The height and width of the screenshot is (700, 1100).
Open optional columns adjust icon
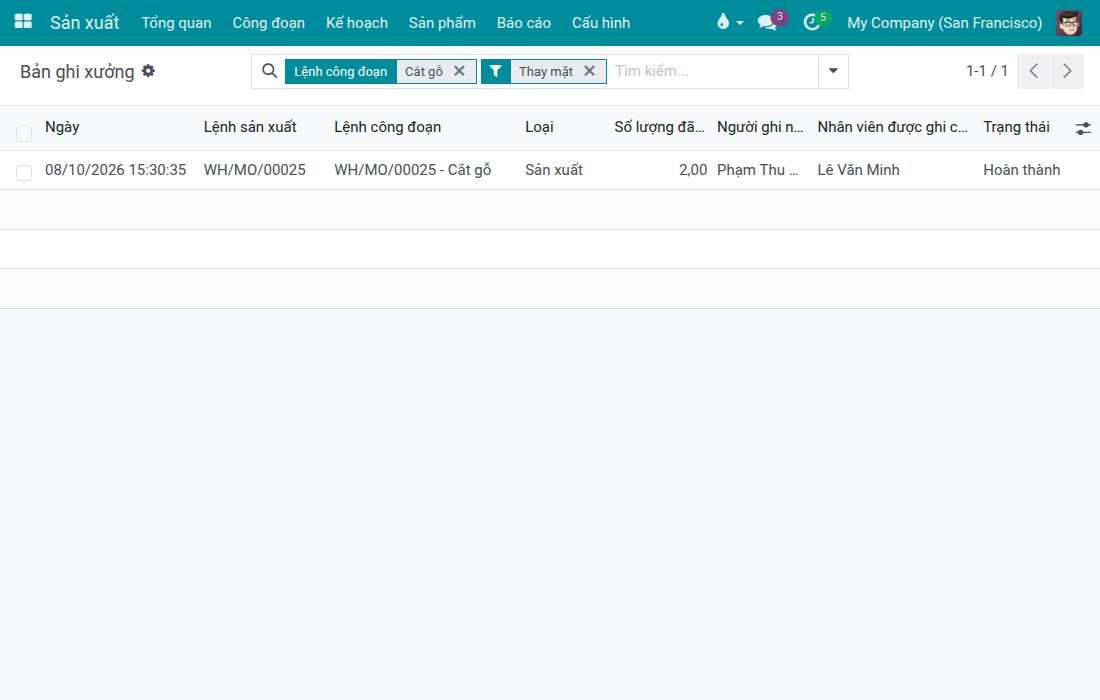coord(1082,128)
